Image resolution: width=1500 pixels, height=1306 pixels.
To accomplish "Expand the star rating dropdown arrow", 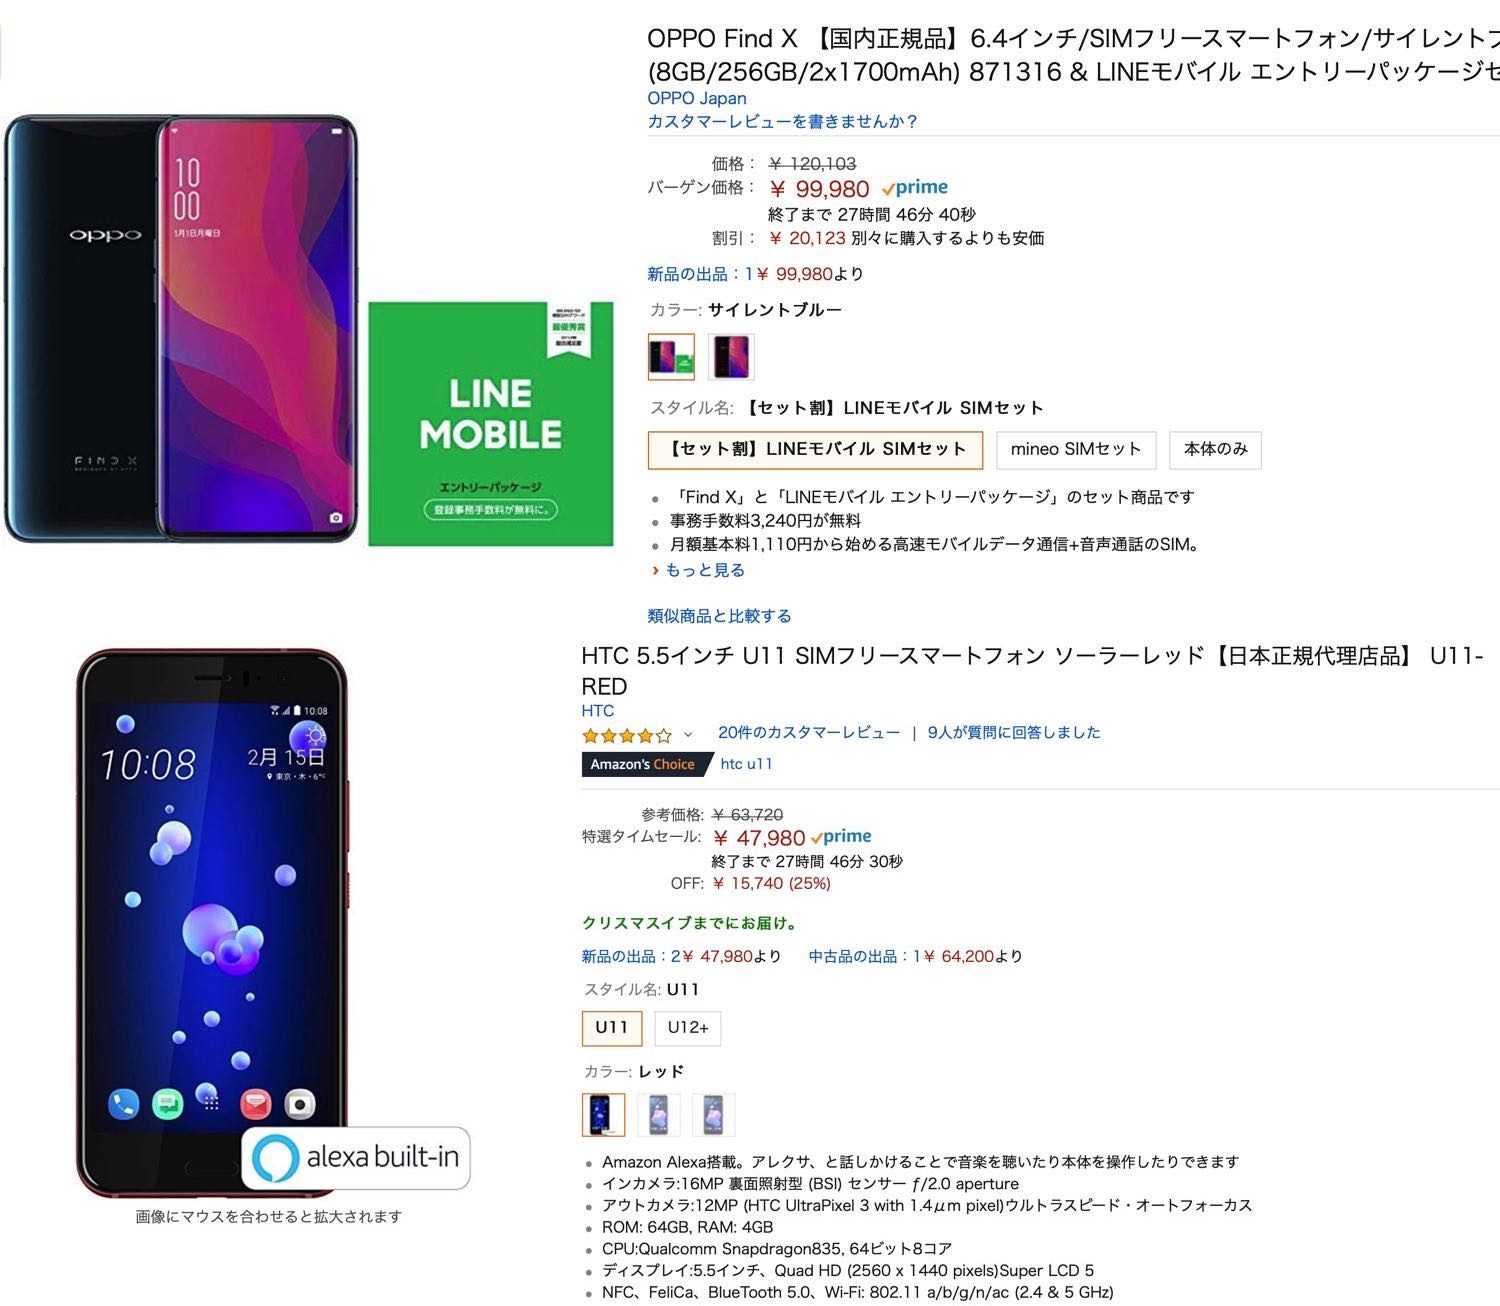I will click(x=687, y=736).
